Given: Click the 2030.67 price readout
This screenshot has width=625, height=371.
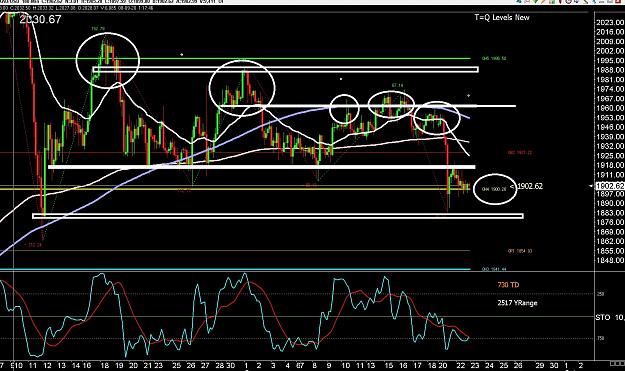Looking at the screenshot, I should coord(40,19).
